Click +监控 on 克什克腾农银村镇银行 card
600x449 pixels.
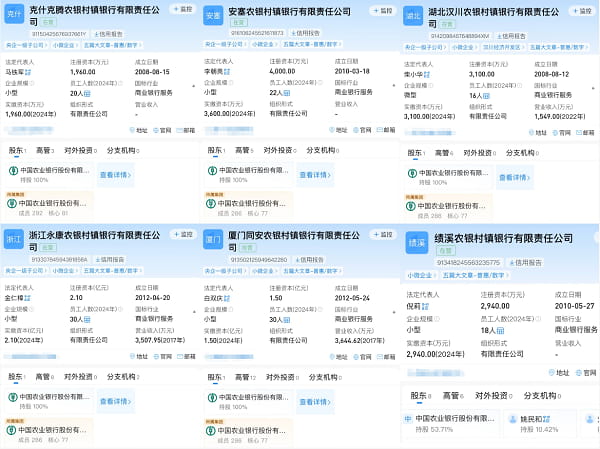[x=183, y=9]
